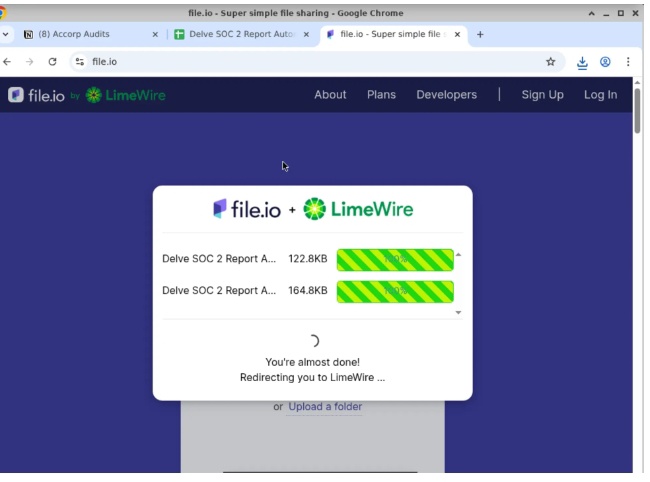Open site information icon in address bar
This screenshot has height=482, width=650.
(x=80, y=62)
